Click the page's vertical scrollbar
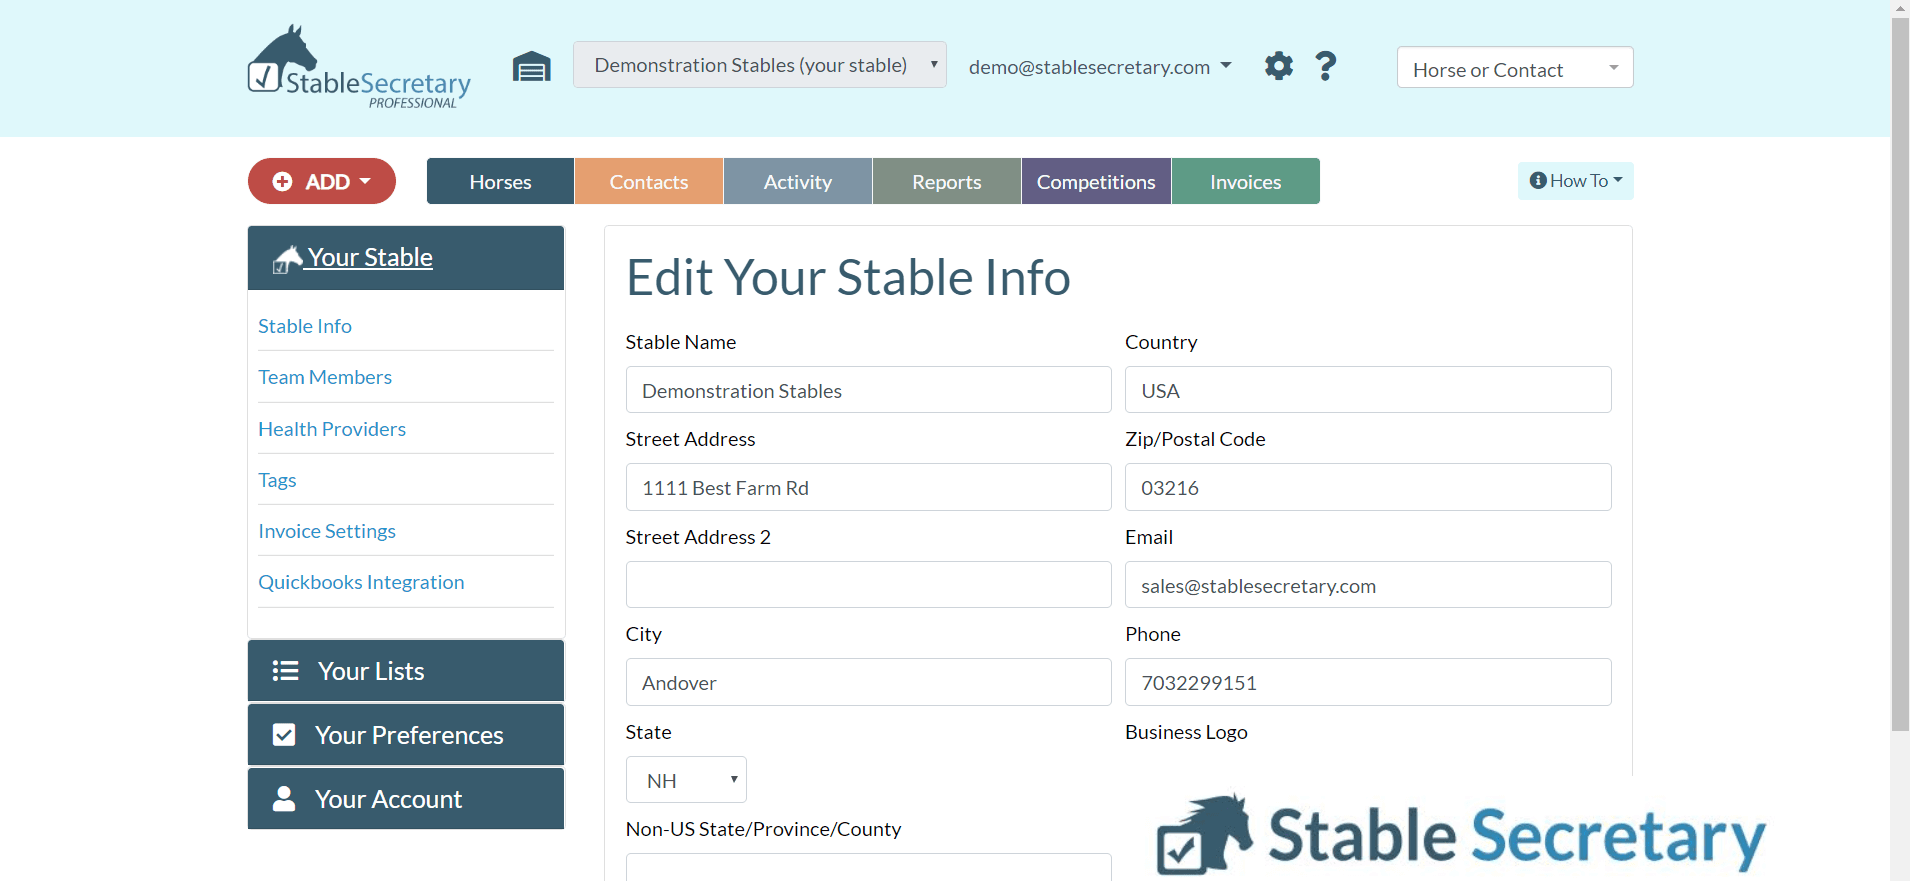Image resolution: width=1910 pixels, height=881 pixels. pyautogui.click(x=1900, y=400)
